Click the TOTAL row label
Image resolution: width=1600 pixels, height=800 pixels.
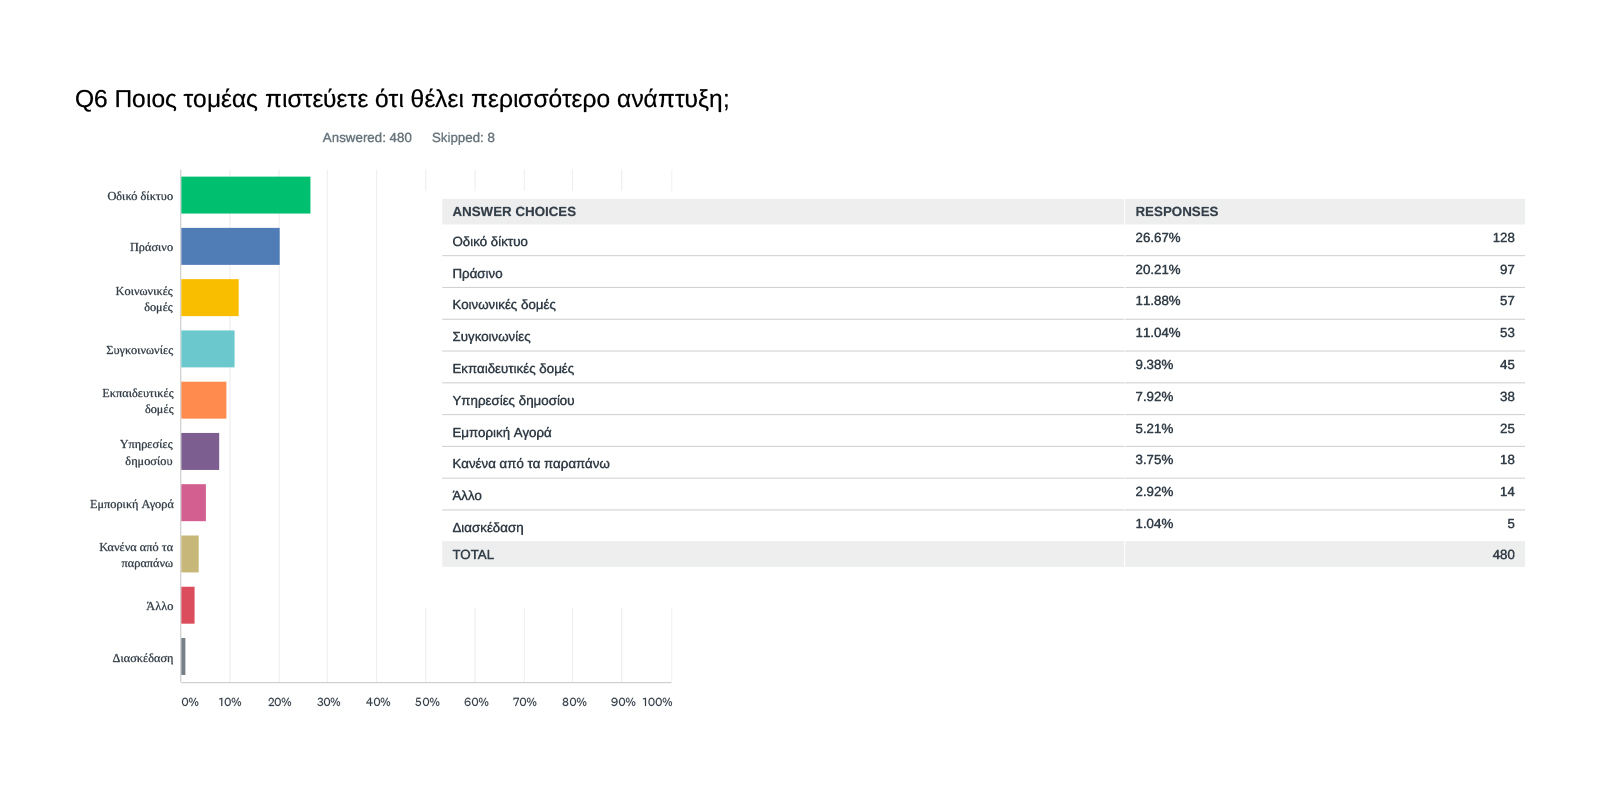point(473,555)
